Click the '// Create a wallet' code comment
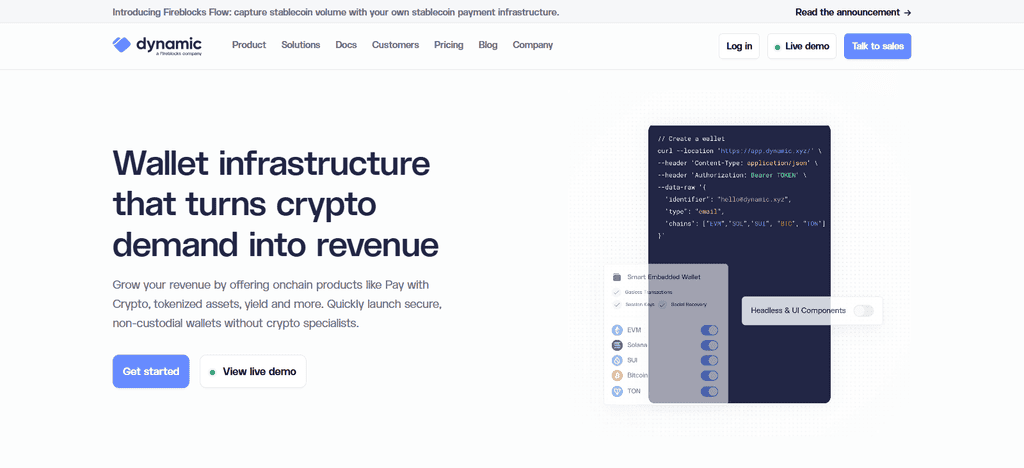The width and height of the screenshot is (1024, 468). (x=692, y=138)
